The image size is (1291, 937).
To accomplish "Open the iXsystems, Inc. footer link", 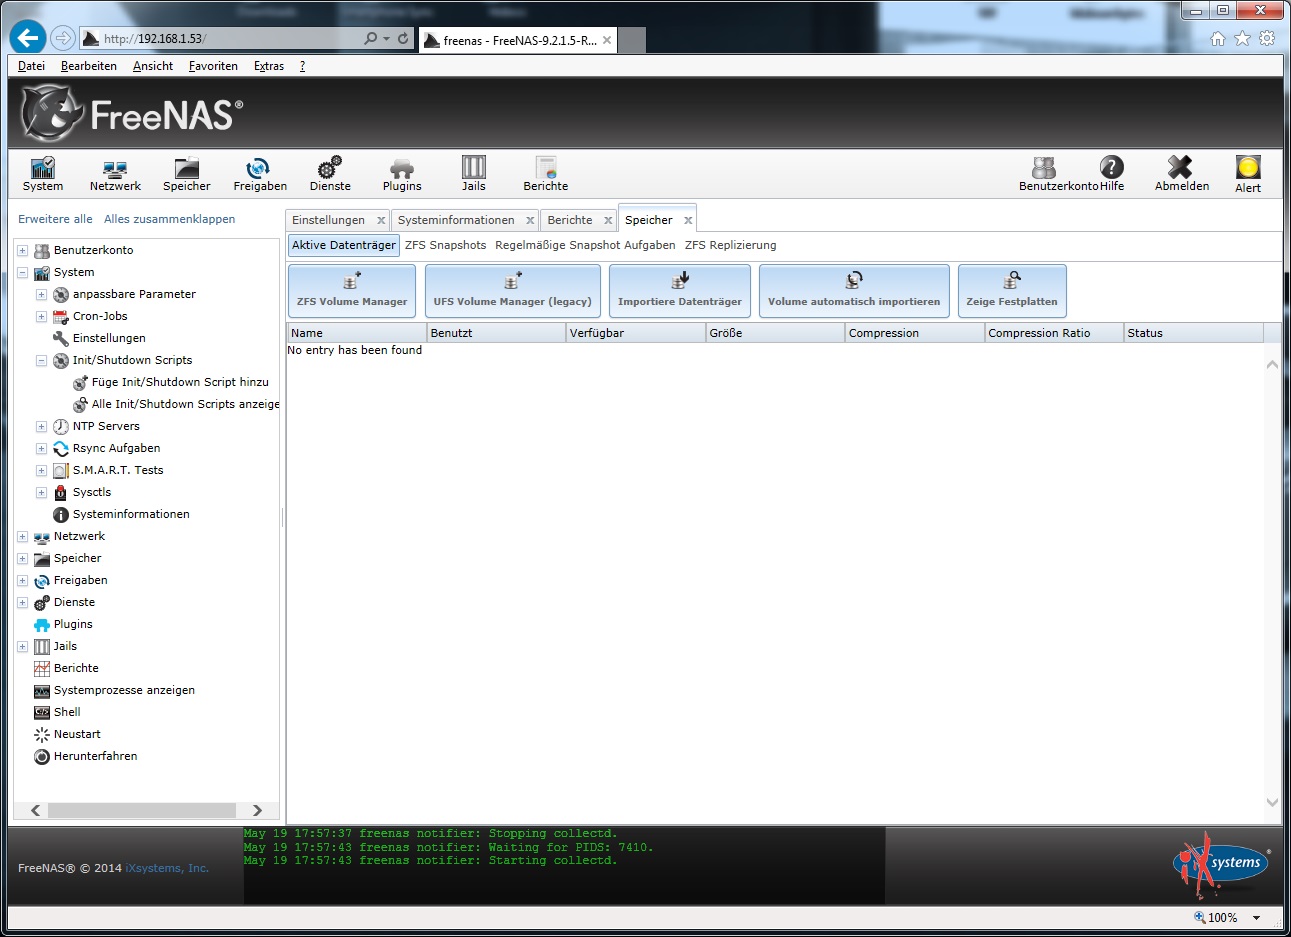I will [x=167, y=868].
